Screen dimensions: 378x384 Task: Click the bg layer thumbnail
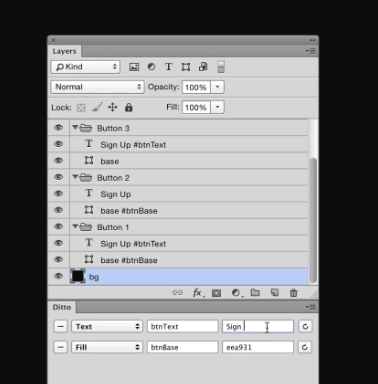(x=77, y=276)
